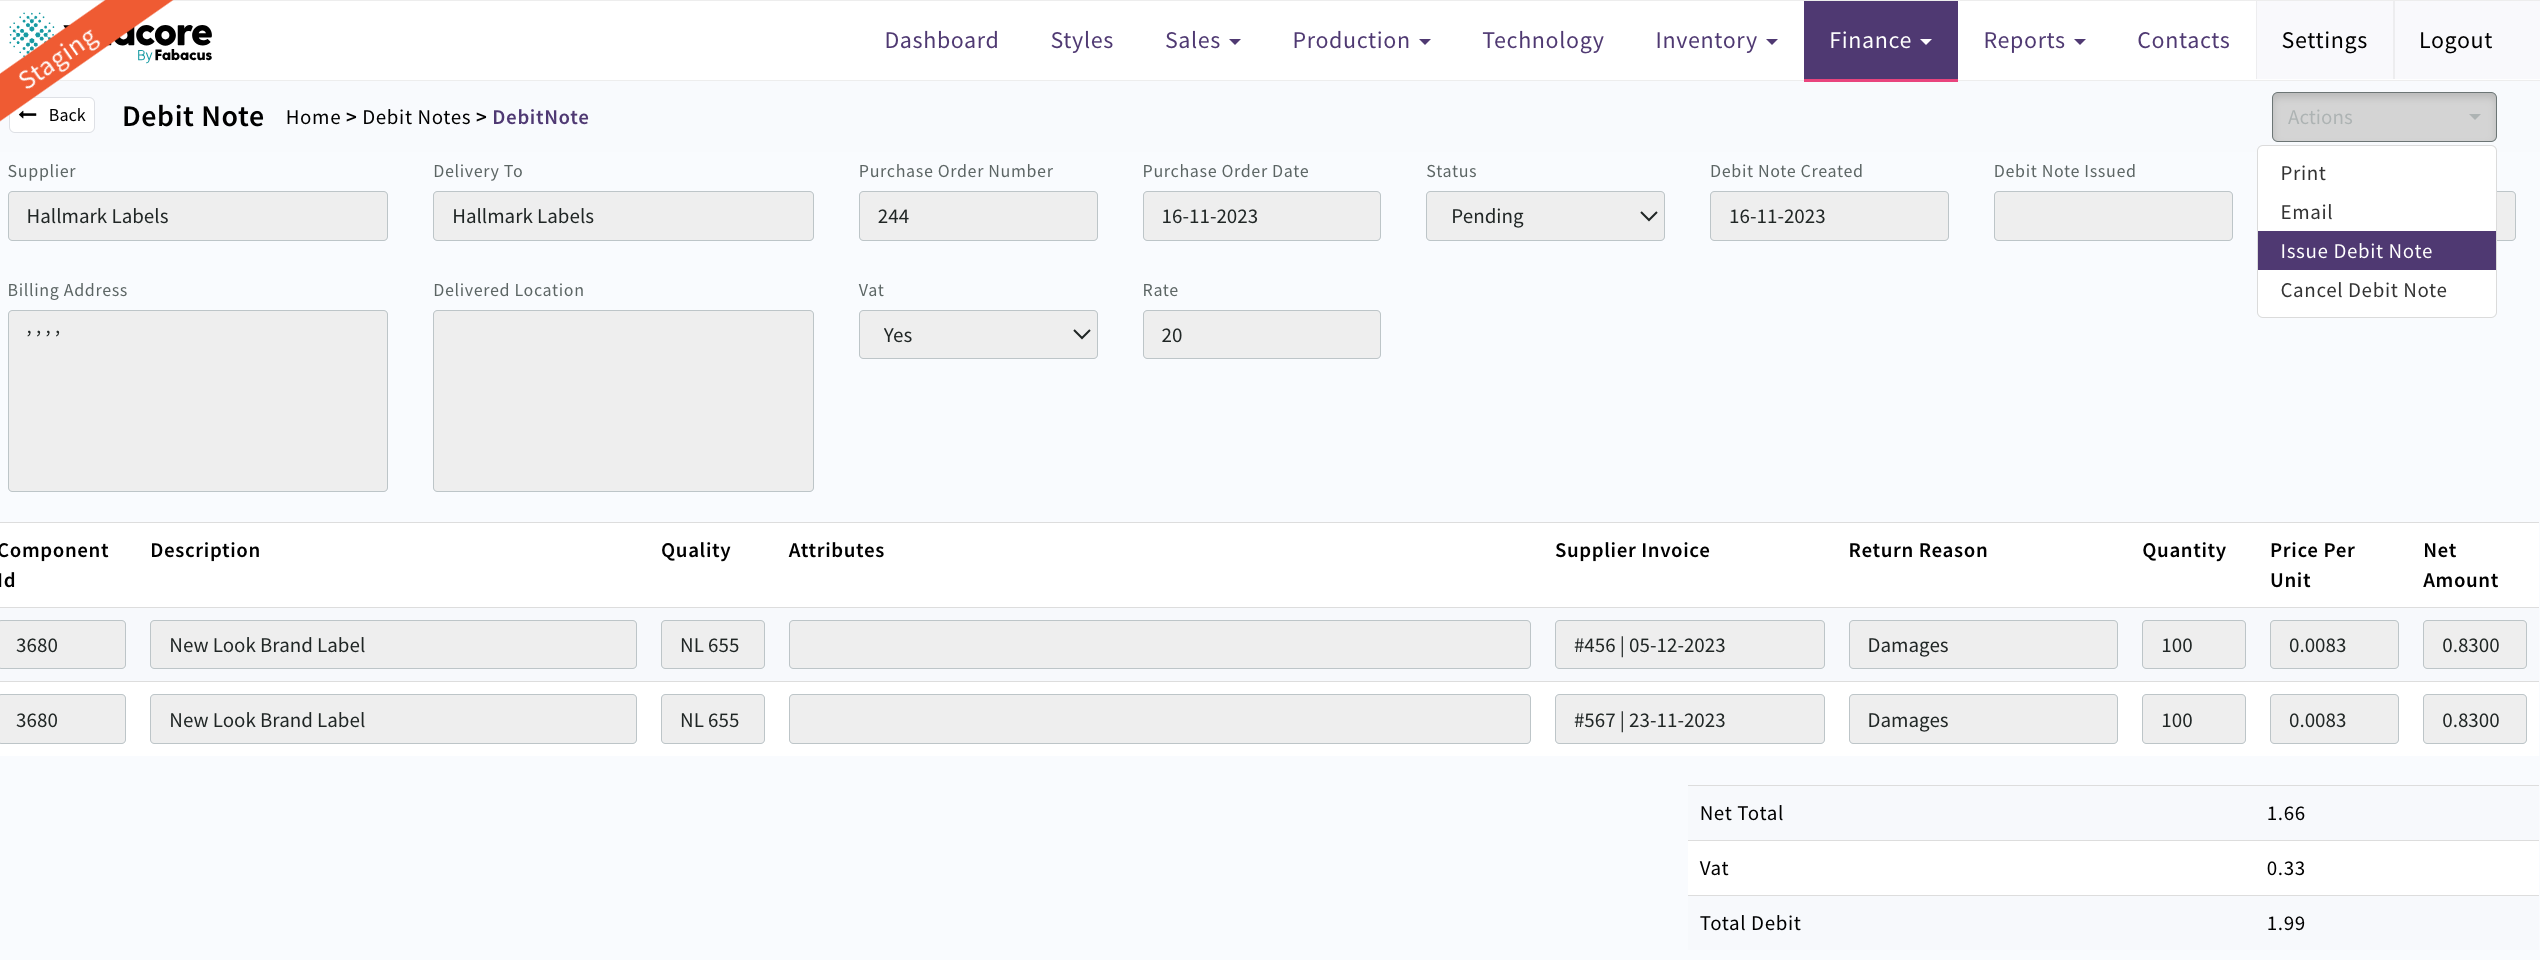Click the Home breadcrumb link
The image size is (2540, 960).
(313, 117)
